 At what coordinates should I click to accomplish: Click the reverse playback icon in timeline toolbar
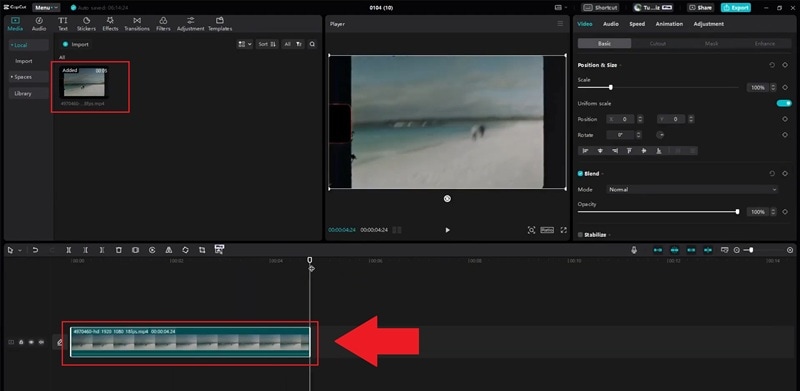point(152,250)
